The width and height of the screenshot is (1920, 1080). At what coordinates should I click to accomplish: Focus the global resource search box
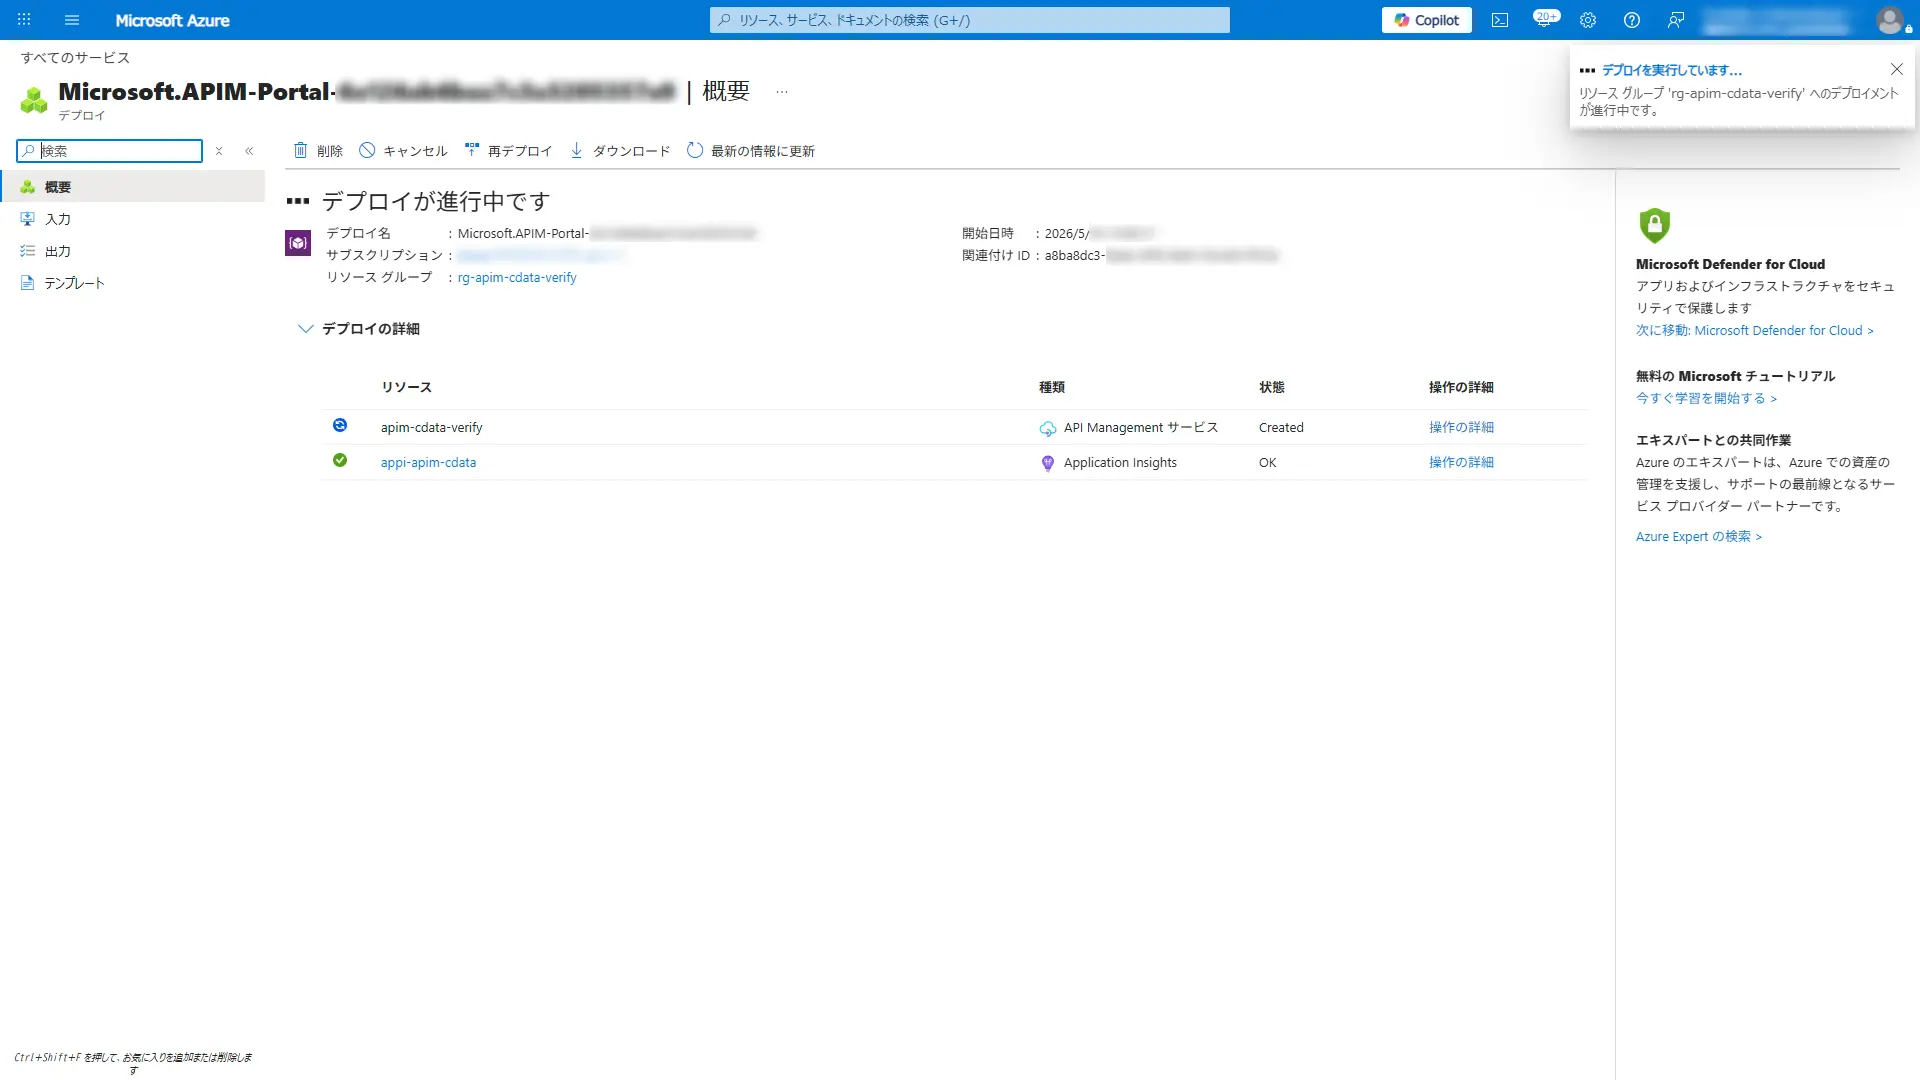point(969,20)
